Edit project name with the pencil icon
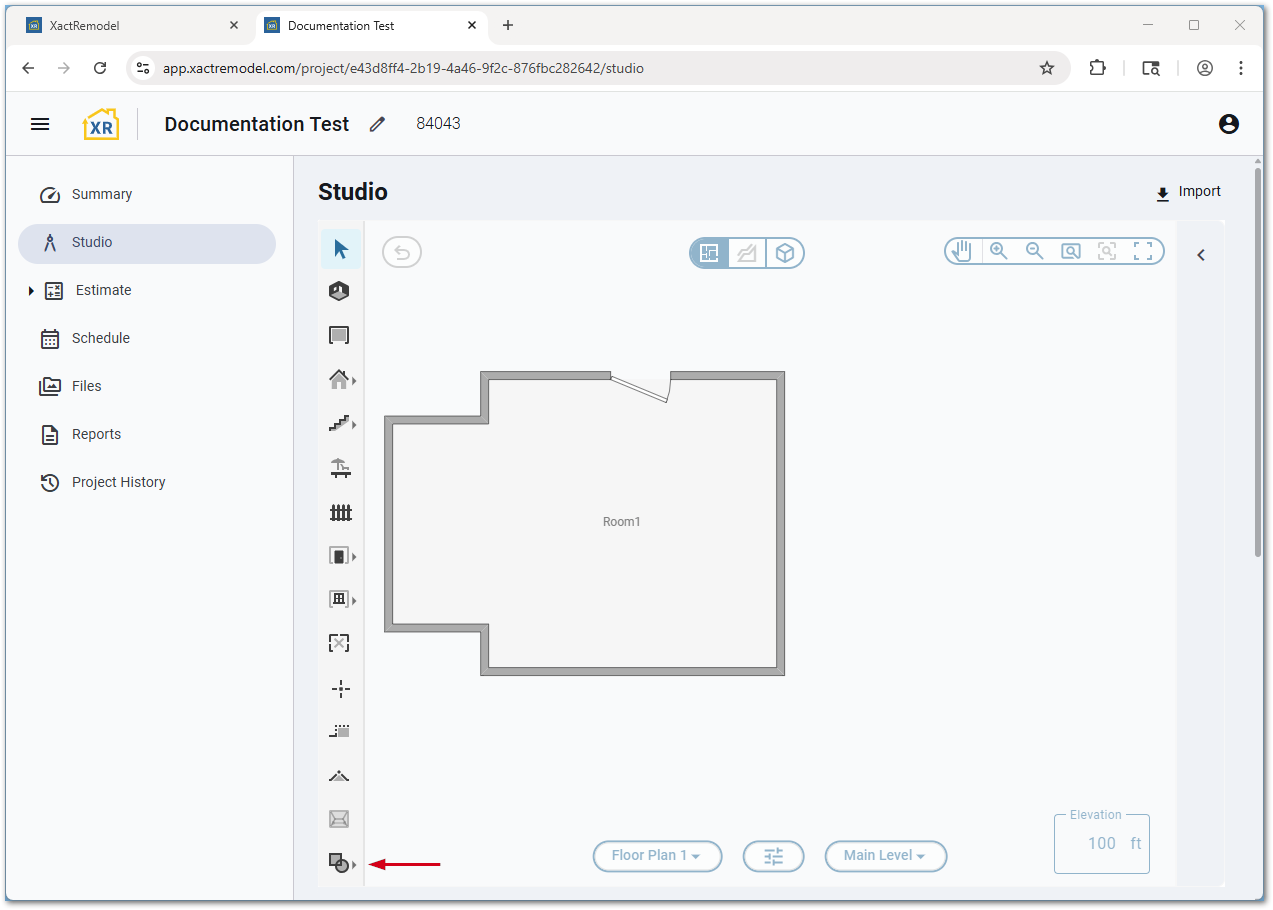The height and width of the screenshot is (910, 1273). click(x=377, y=125)
